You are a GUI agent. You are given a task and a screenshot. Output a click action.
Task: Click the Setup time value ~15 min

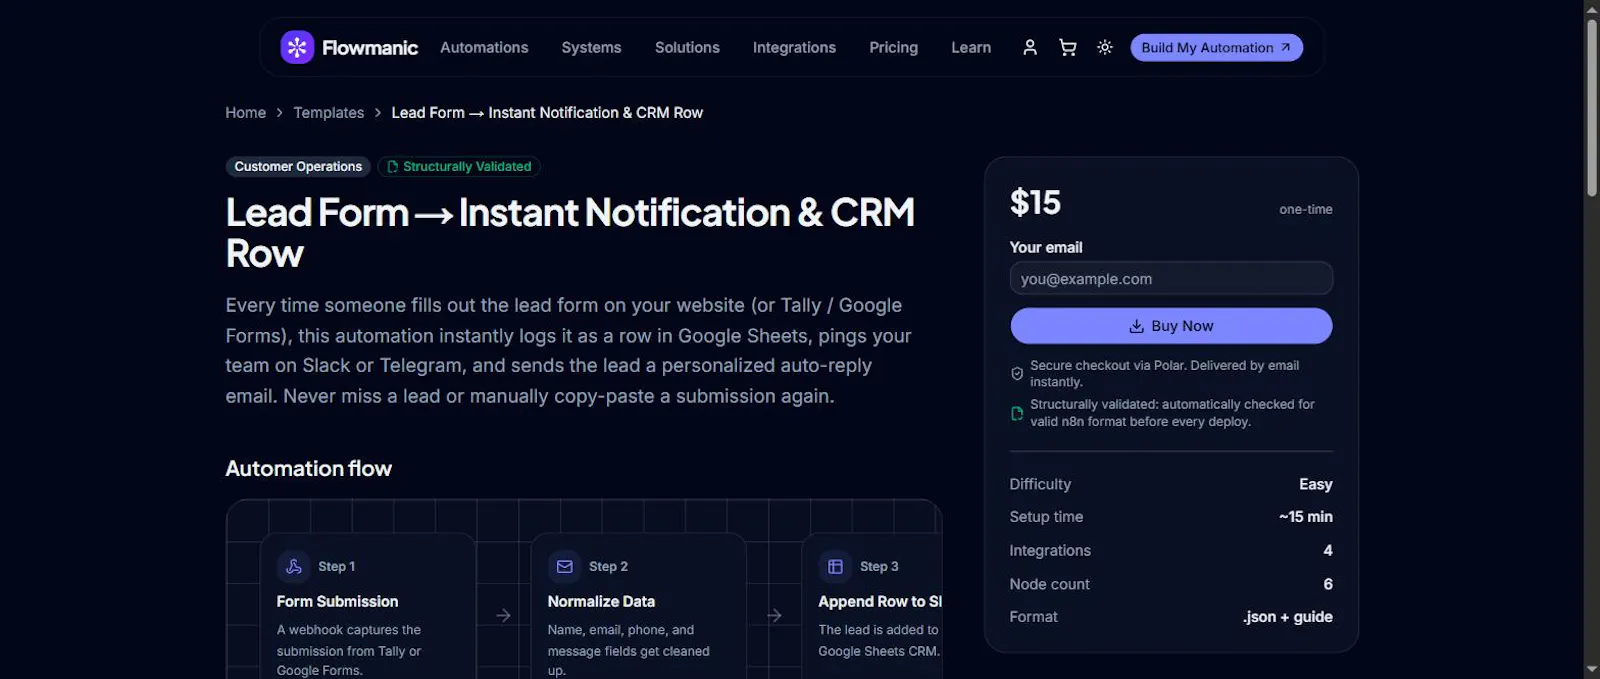(x=1305, y=517)
